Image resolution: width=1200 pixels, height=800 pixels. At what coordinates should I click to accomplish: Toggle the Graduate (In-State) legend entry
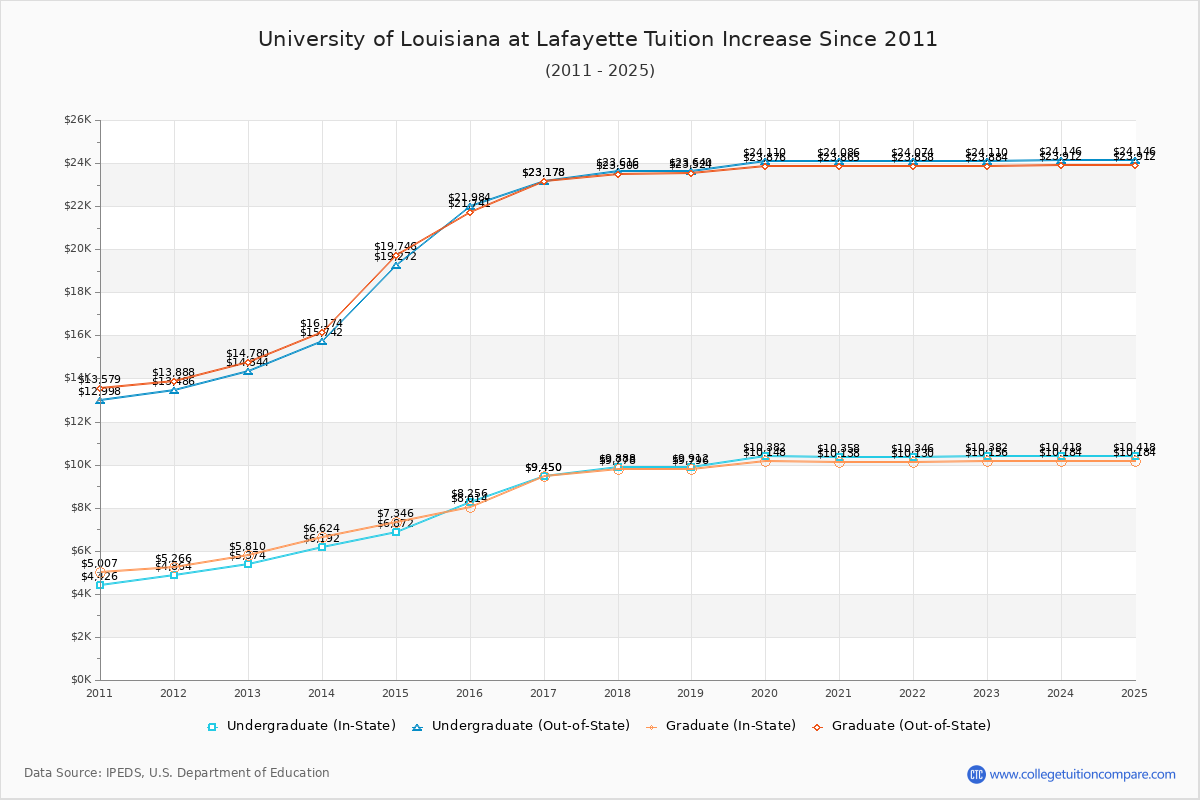pyautogui.click(x=721, y=726)
